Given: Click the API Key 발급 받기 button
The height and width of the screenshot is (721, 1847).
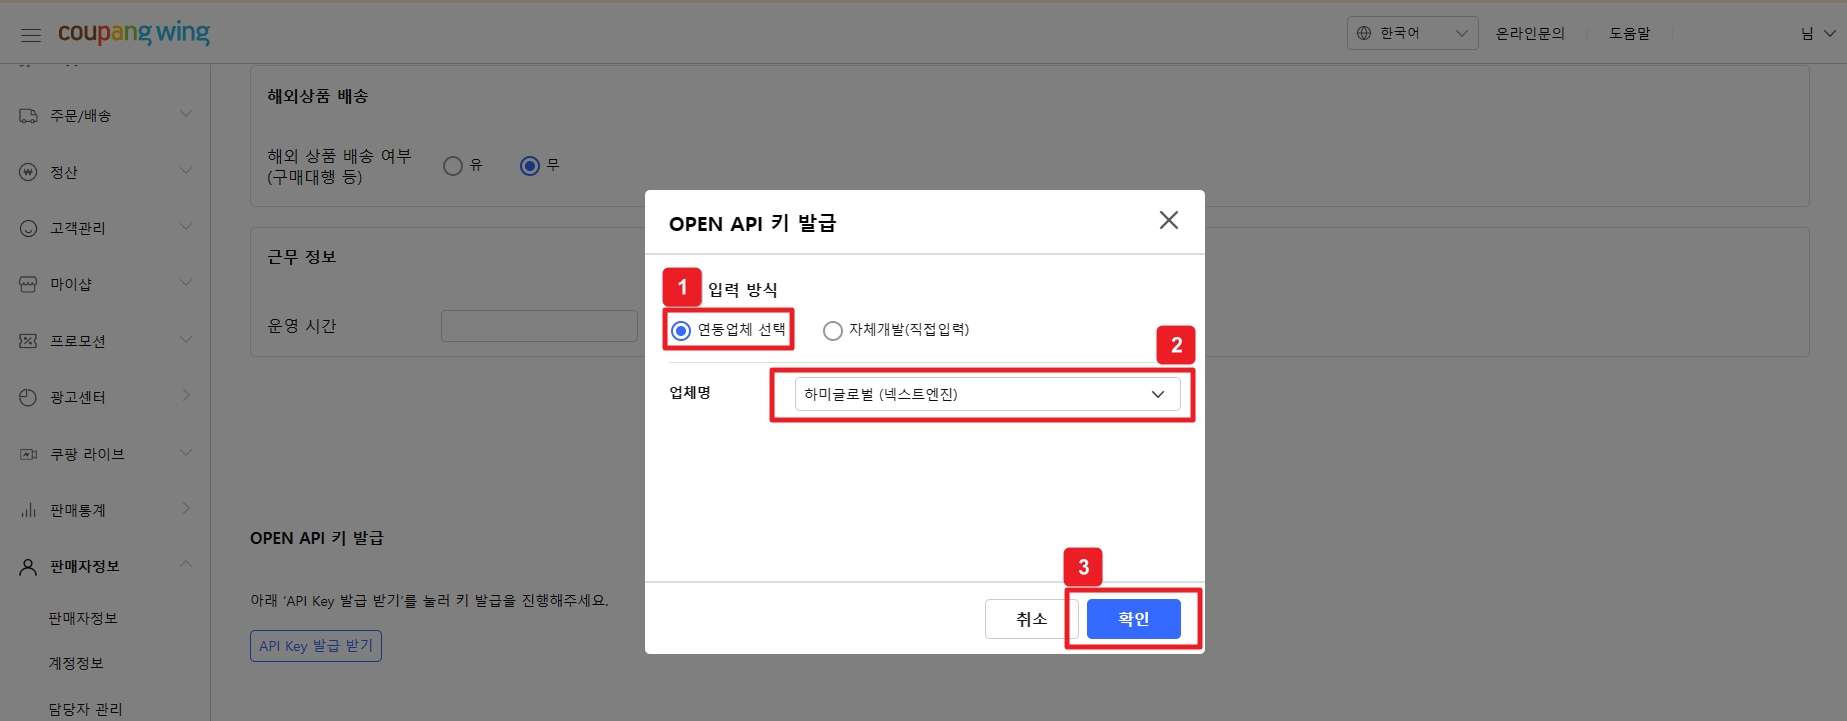Looking at the screenshot, I should pos(316,646).
